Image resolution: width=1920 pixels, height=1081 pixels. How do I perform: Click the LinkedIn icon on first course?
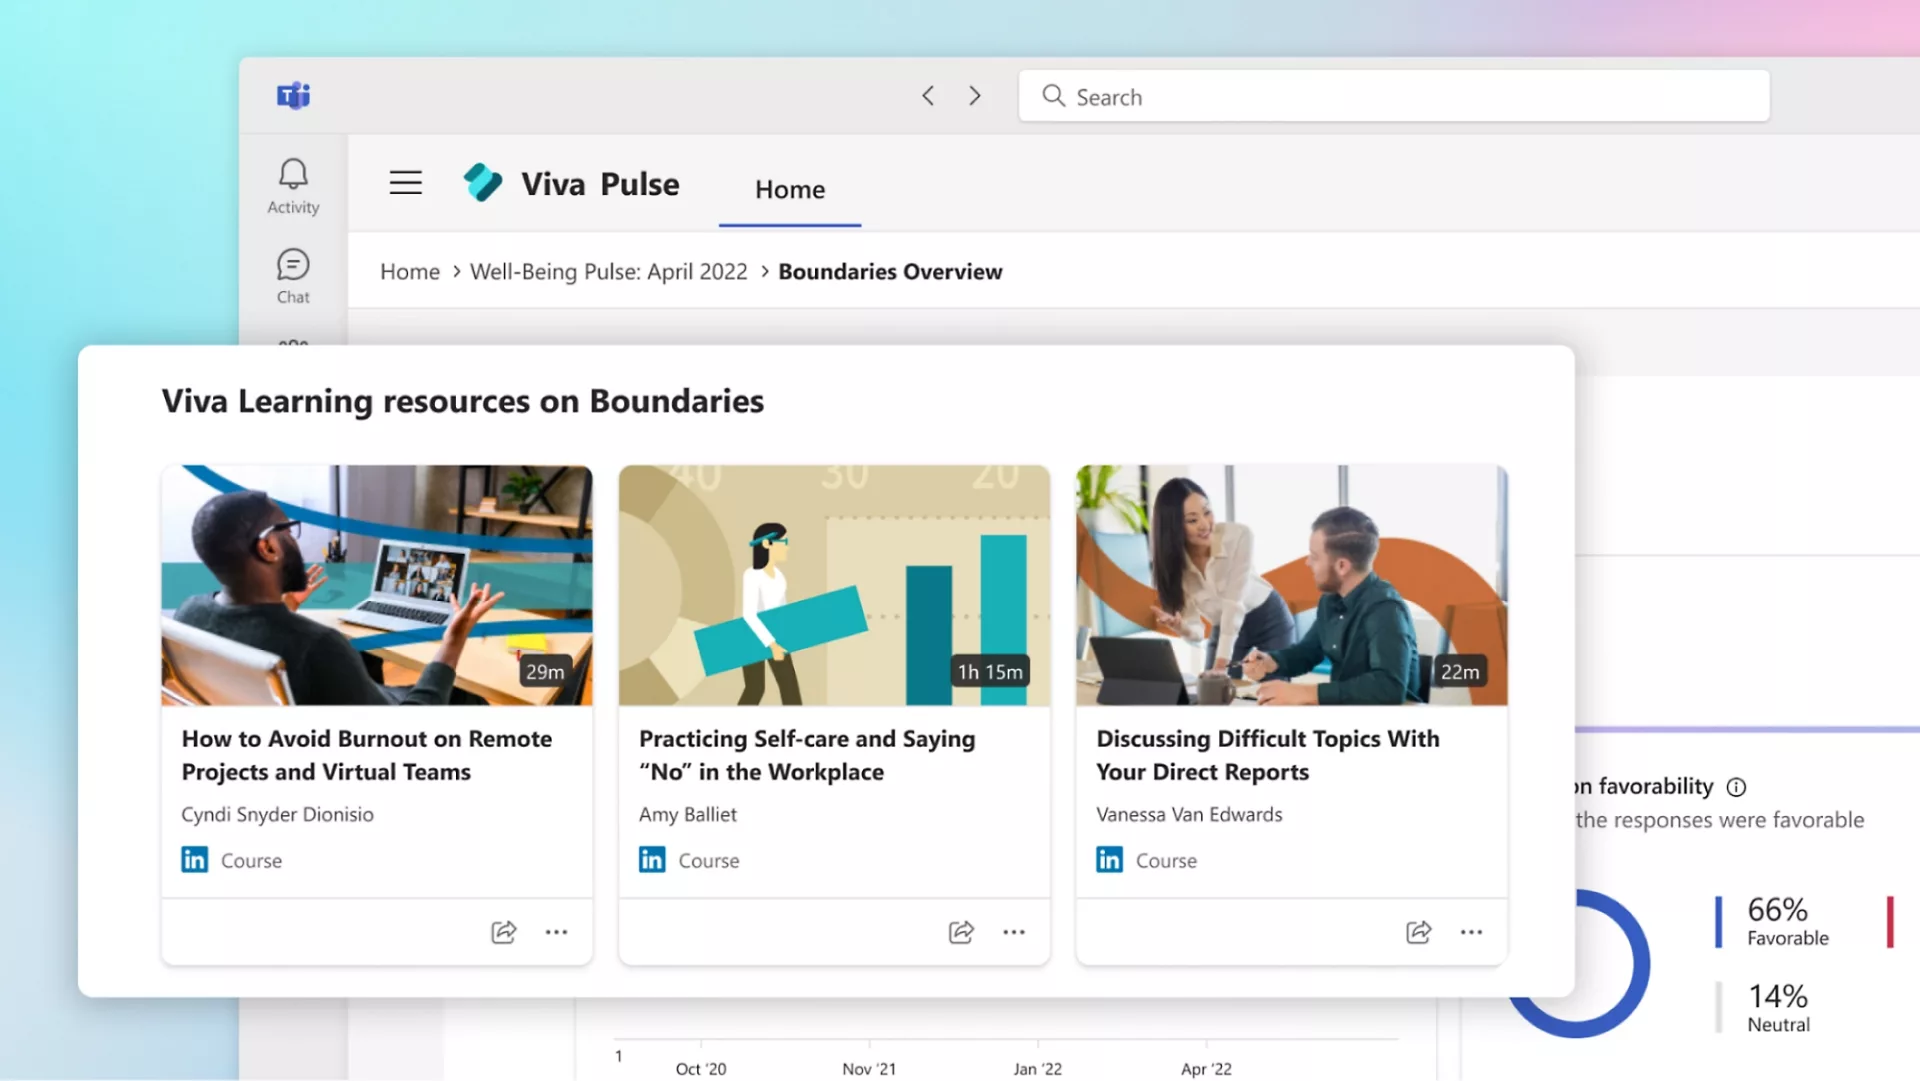click(x=195, y=858)
